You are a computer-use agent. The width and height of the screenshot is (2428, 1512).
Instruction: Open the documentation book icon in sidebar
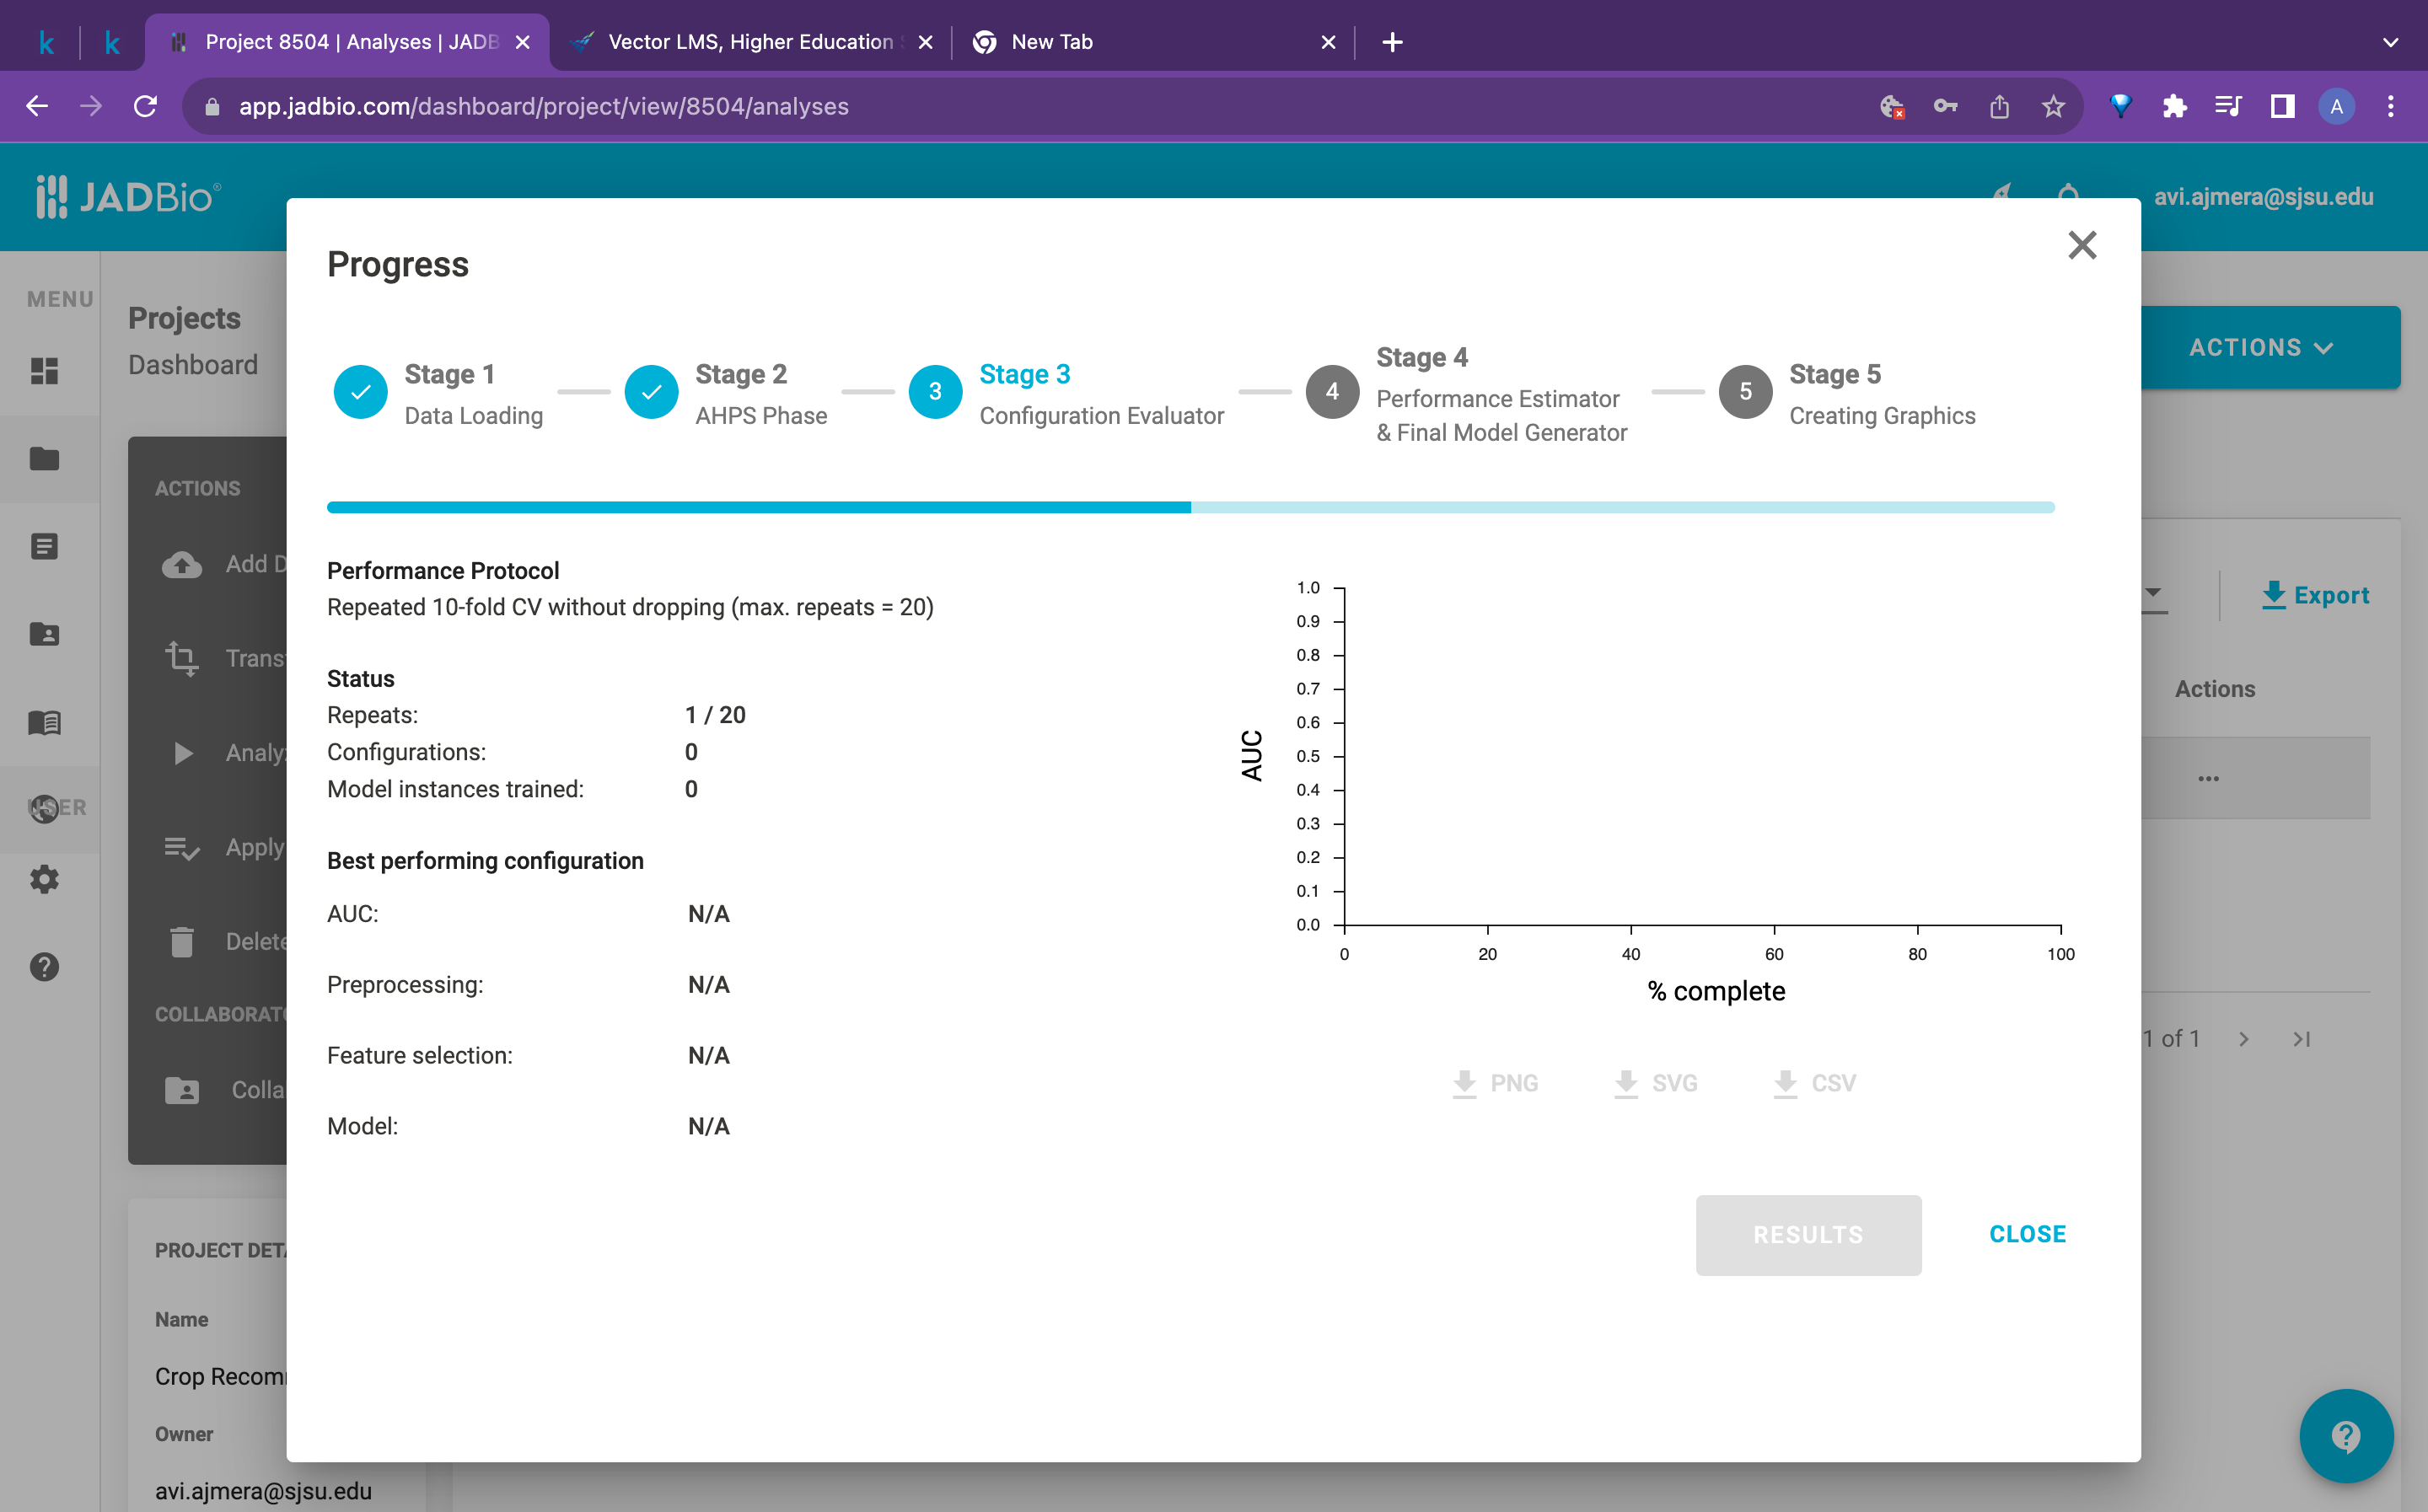tap(45, 723)
